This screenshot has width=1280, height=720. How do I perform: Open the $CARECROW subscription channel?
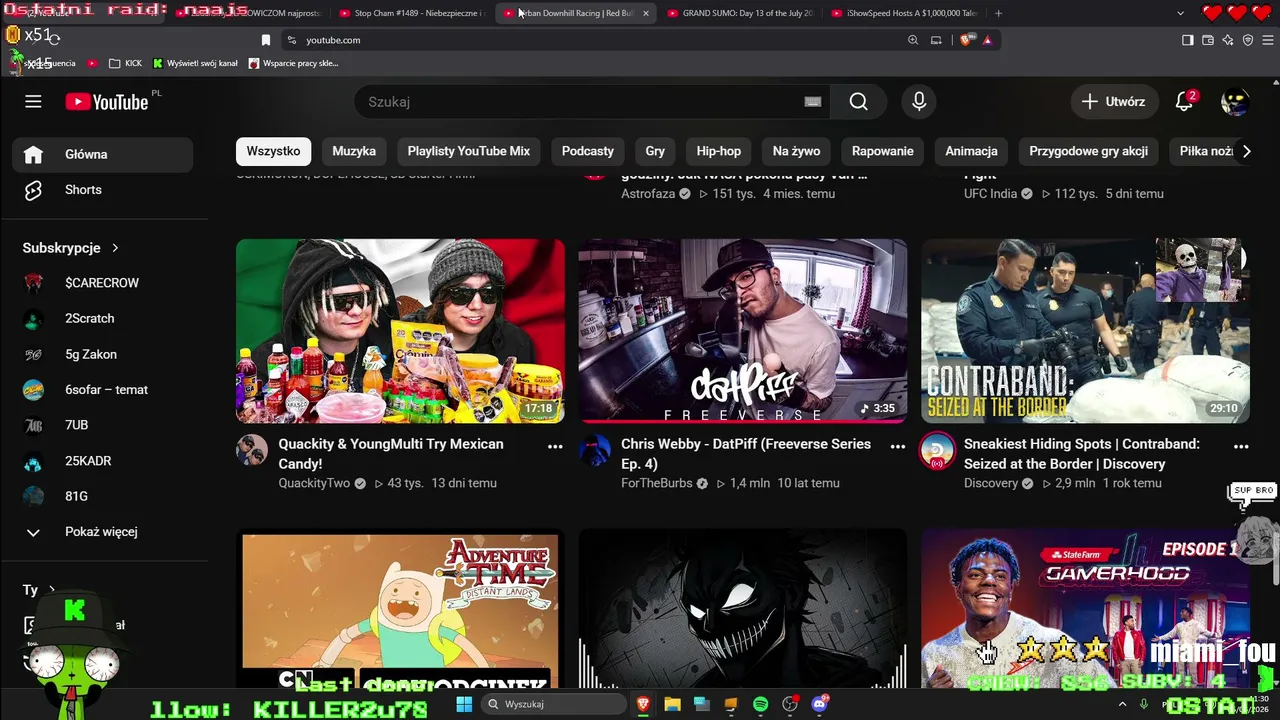point(102,283)
